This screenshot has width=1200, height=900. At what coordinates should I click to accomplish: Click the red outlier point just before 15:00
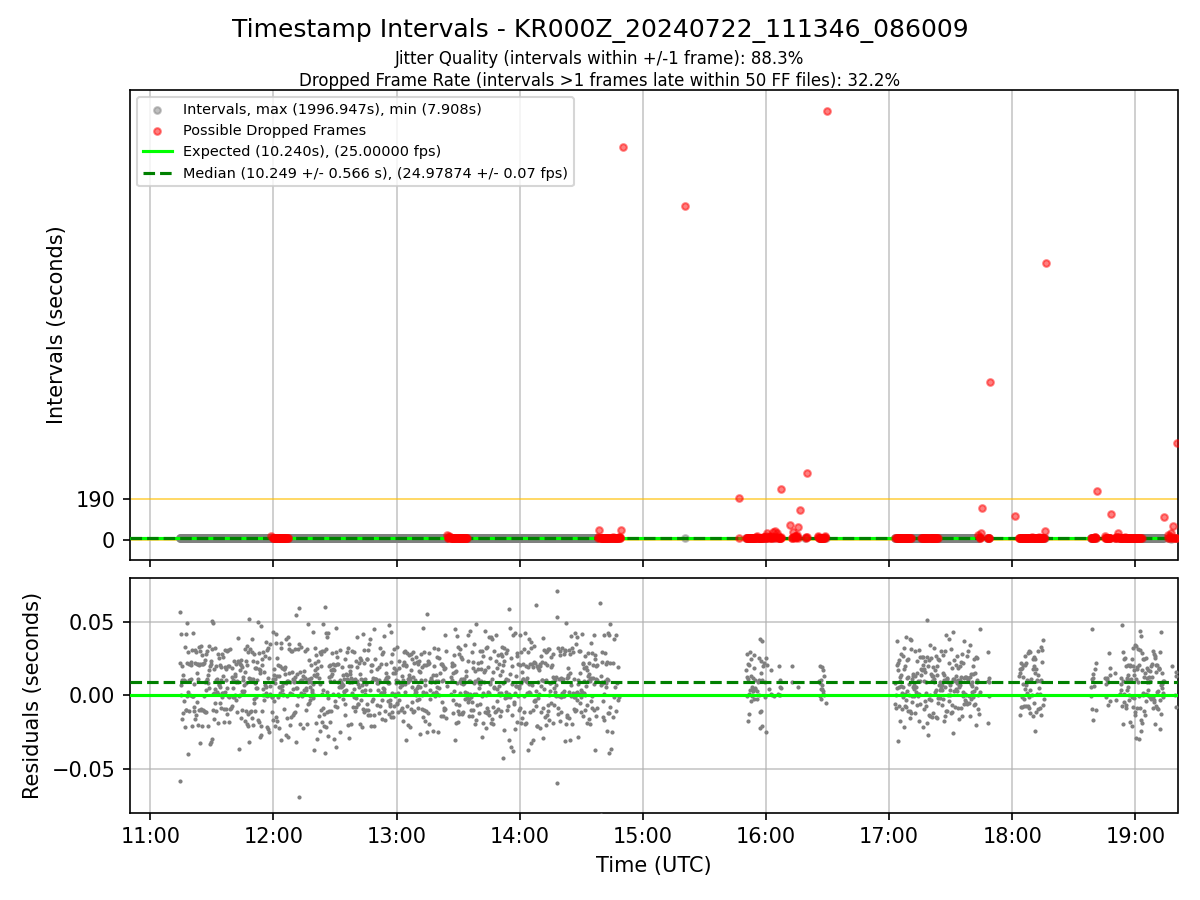[623, 147]
